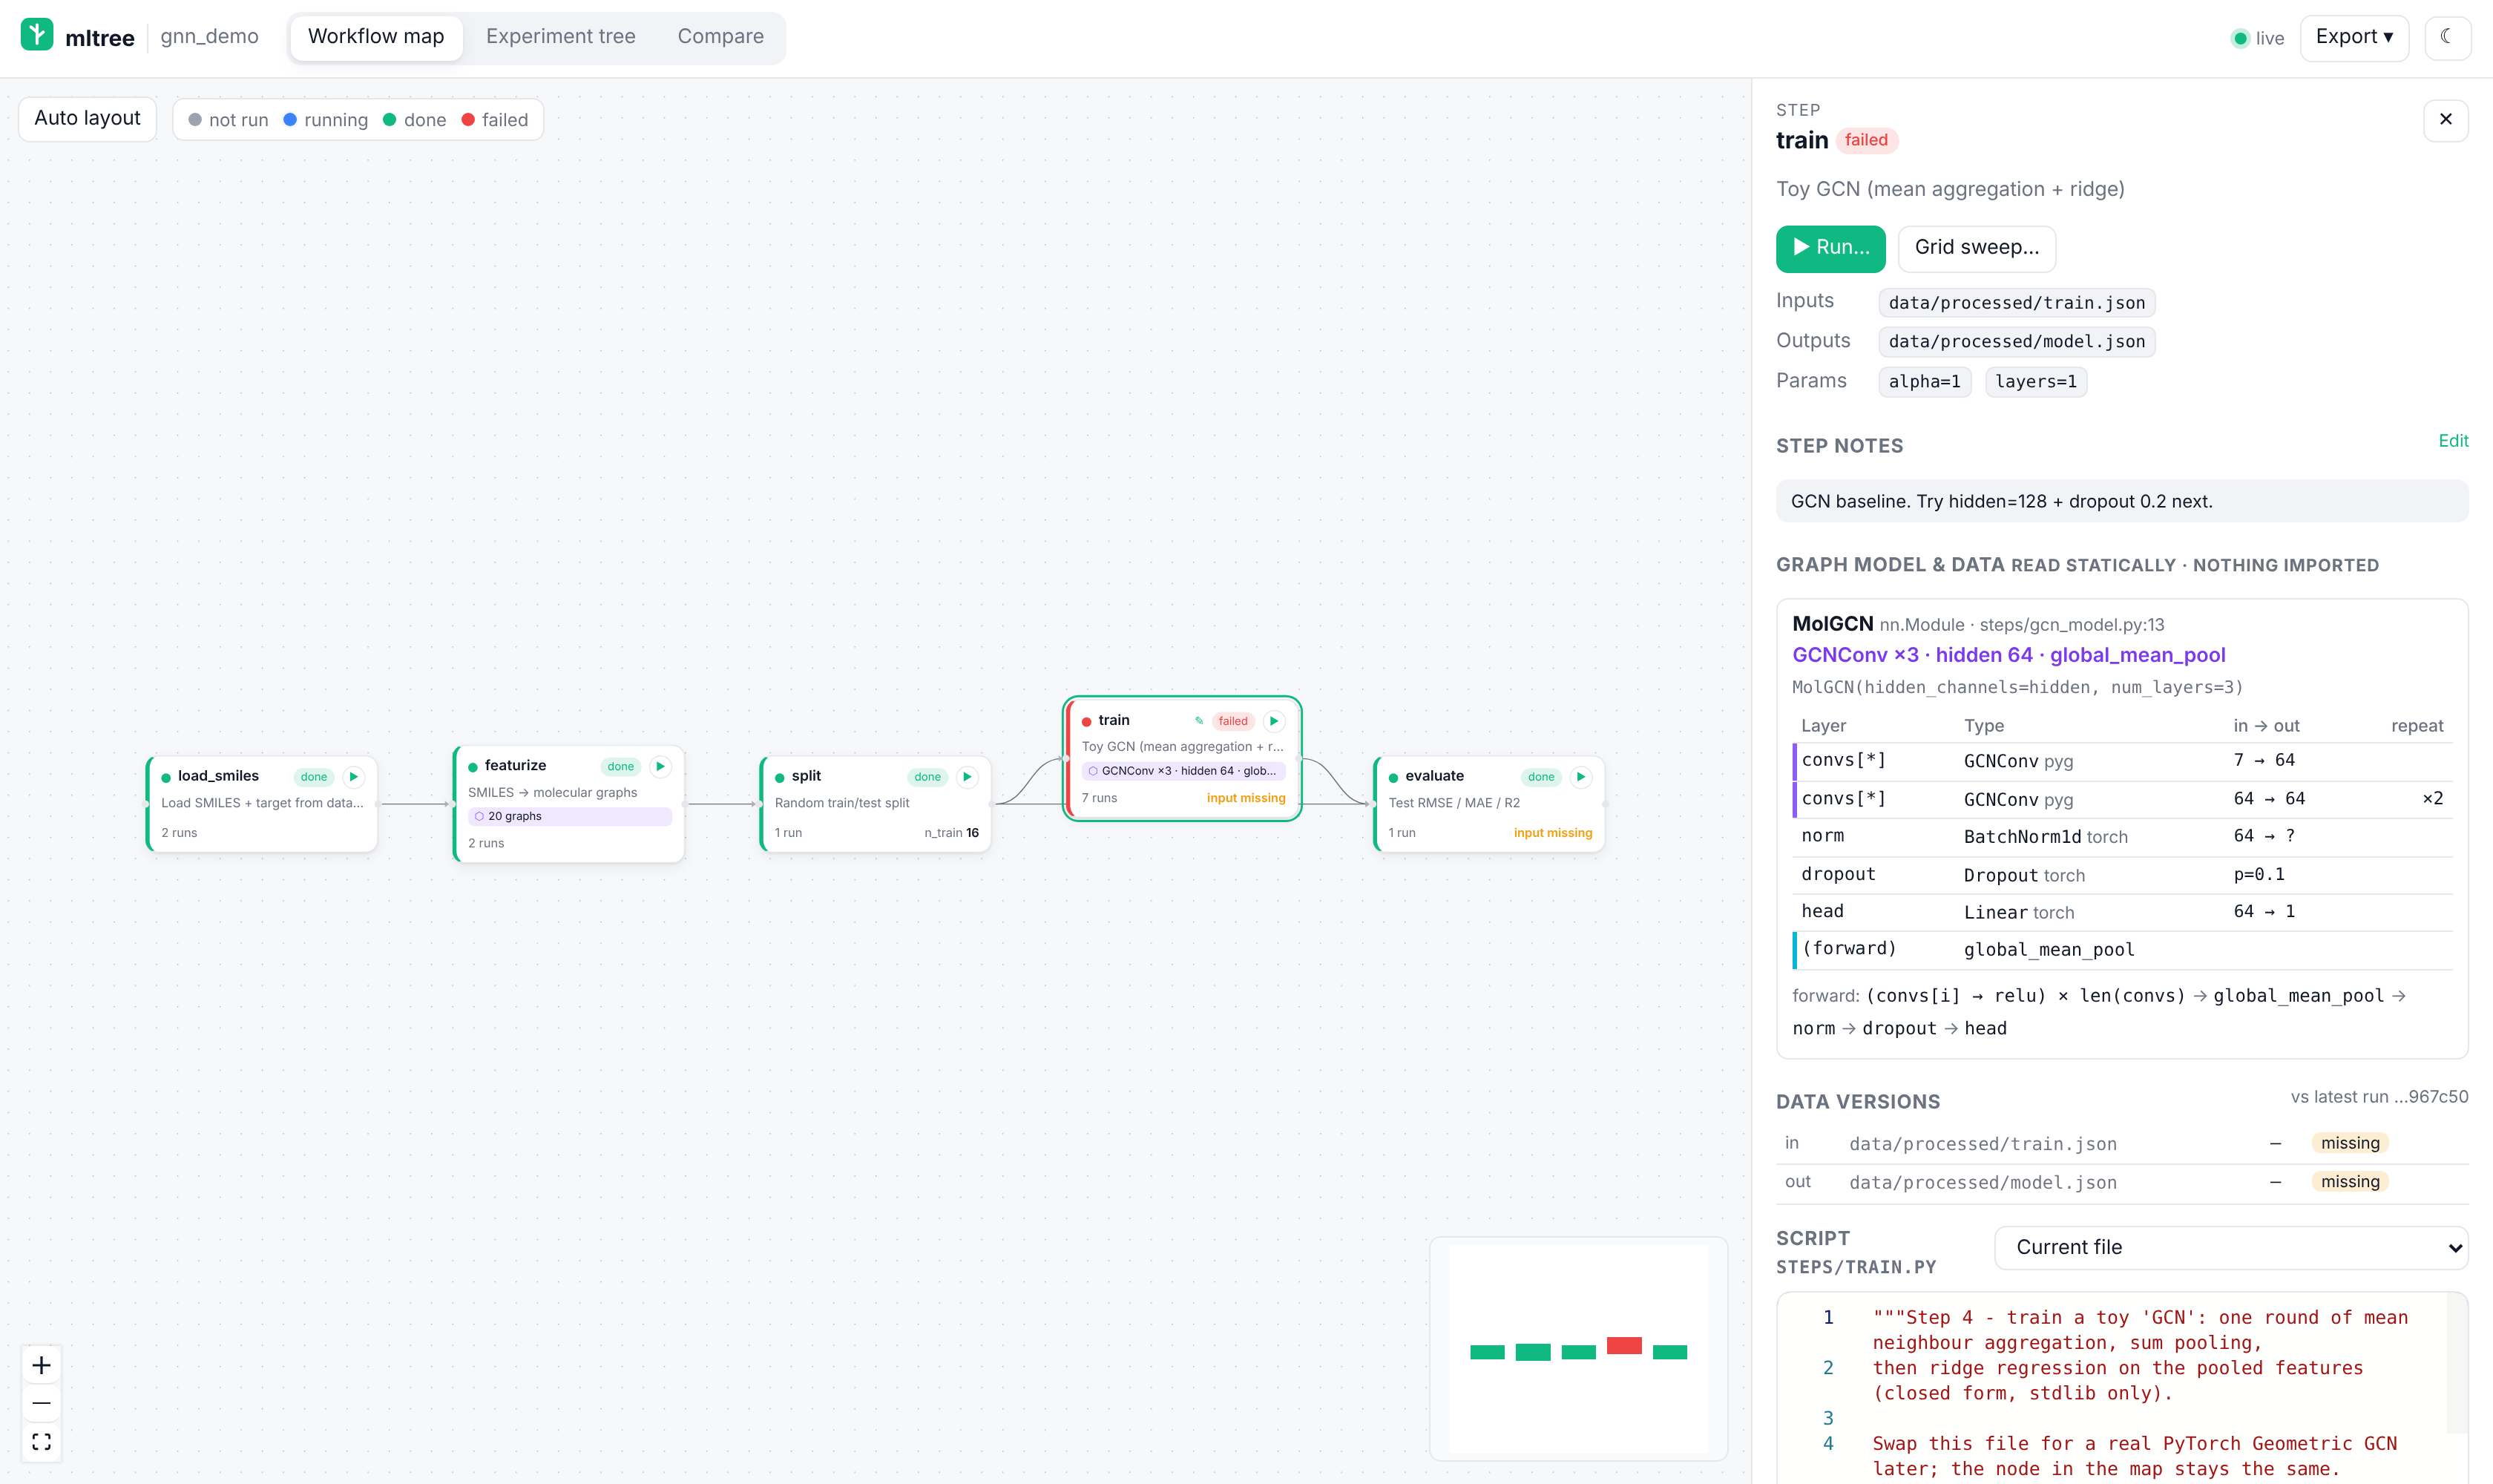Open the Export dropdown
The image size is (2493, 1484).
(x=2354, y=37)
